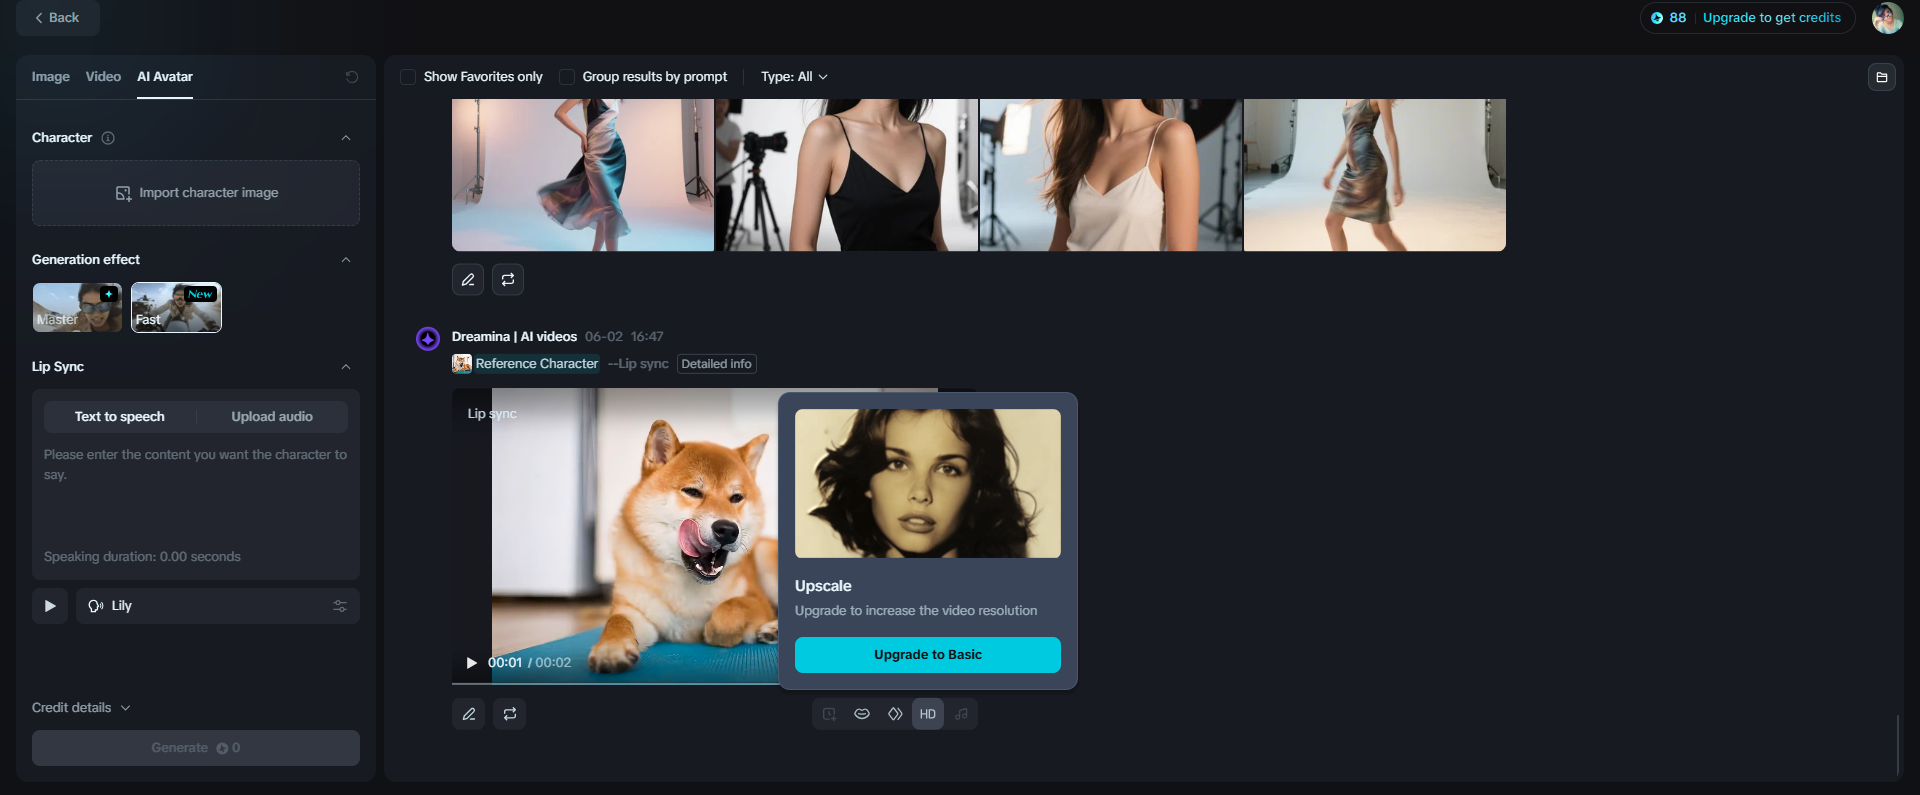Click the 88 credits indicator
Viewport: 1920px width, 795px height.
point(1669,18)
